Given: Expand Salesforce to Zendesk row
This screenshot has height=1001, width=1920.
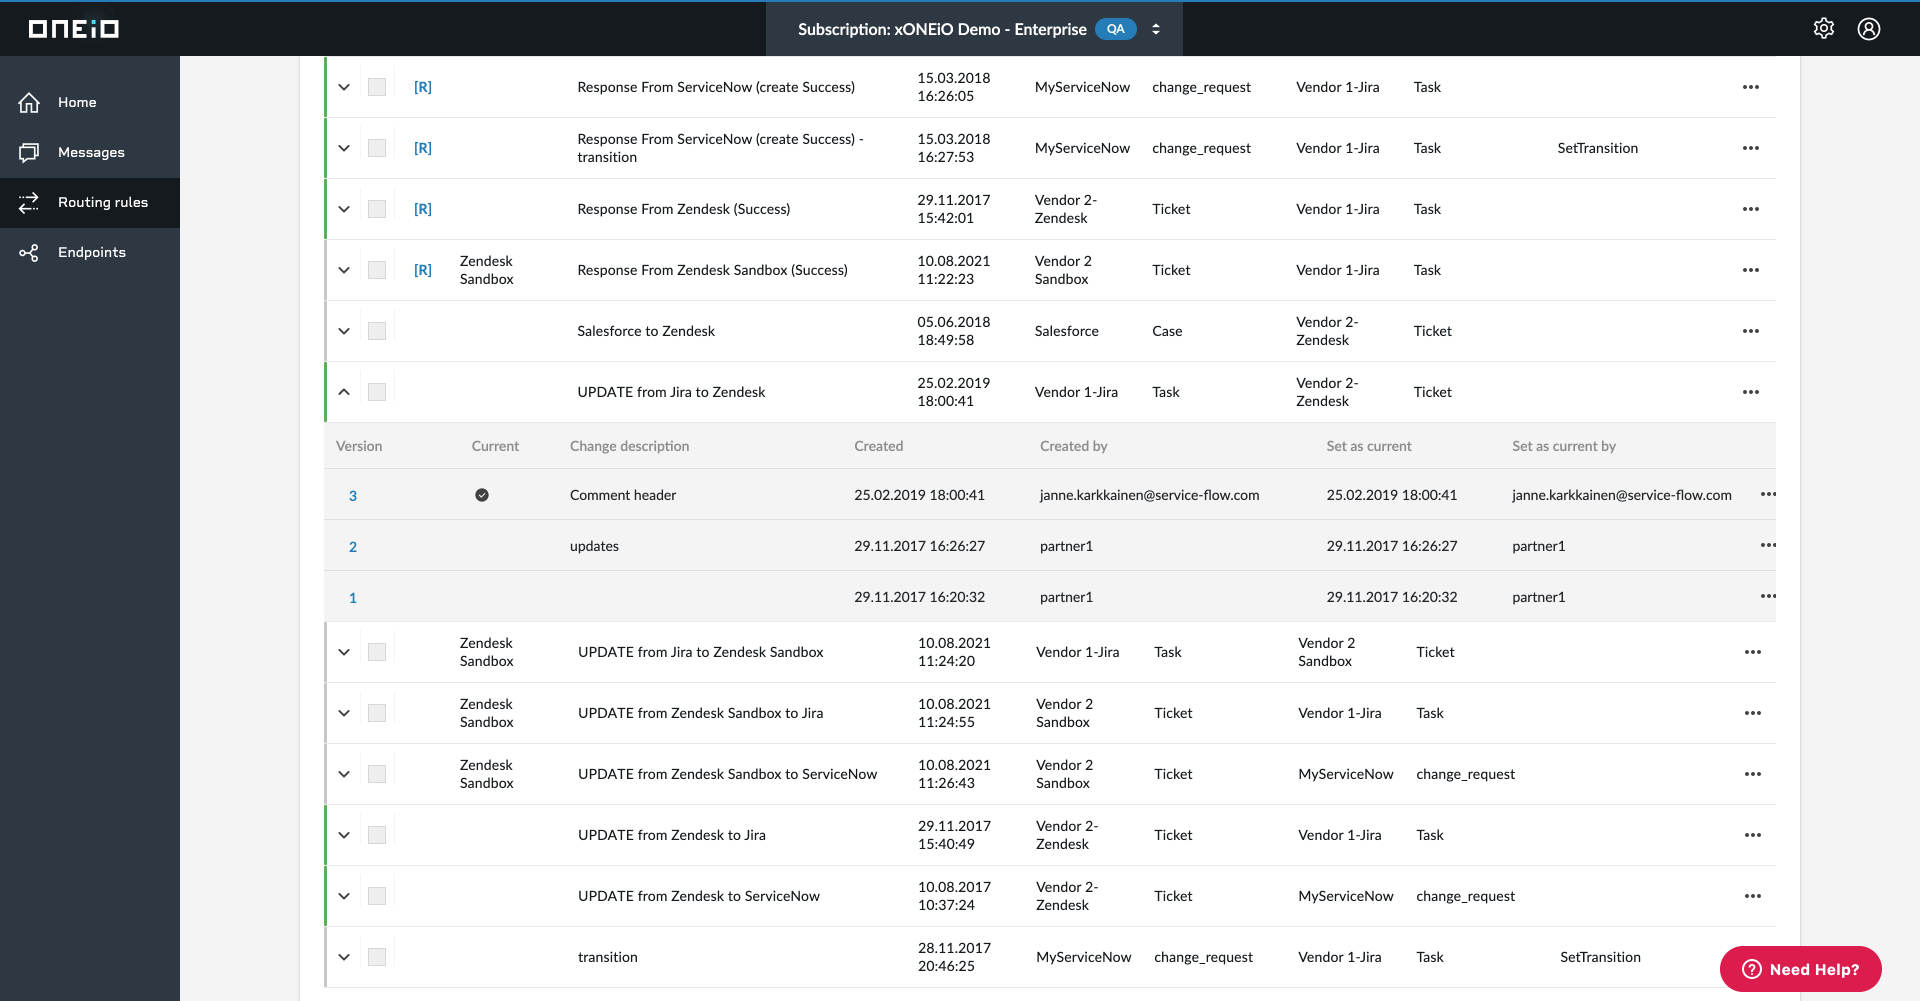Looking at the screenshot, I should click(x=344, y=331).
